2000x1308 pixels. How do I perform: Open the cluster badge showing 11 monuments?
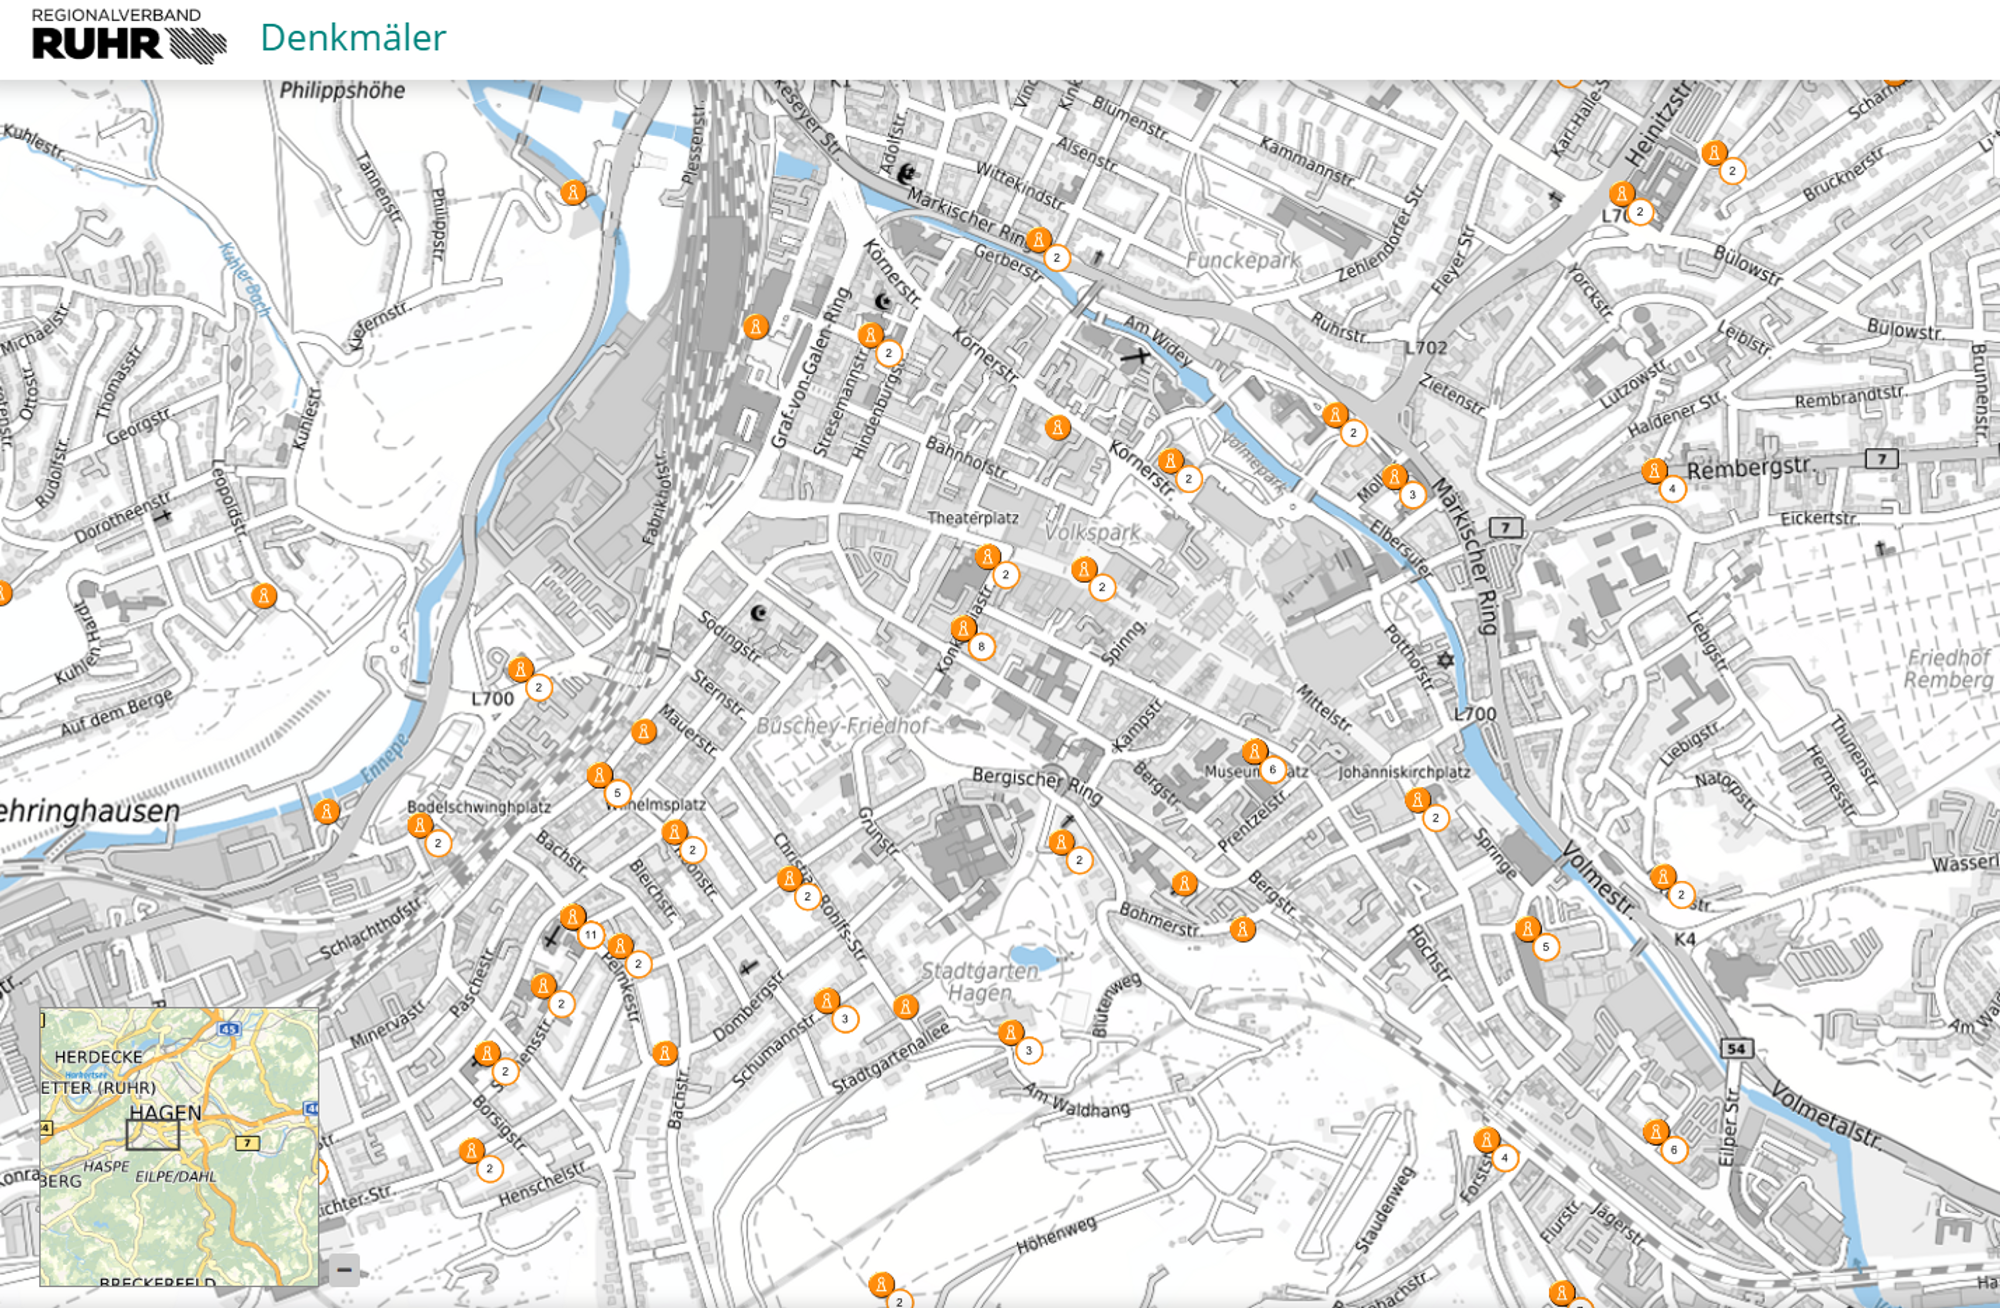[591, 935]
